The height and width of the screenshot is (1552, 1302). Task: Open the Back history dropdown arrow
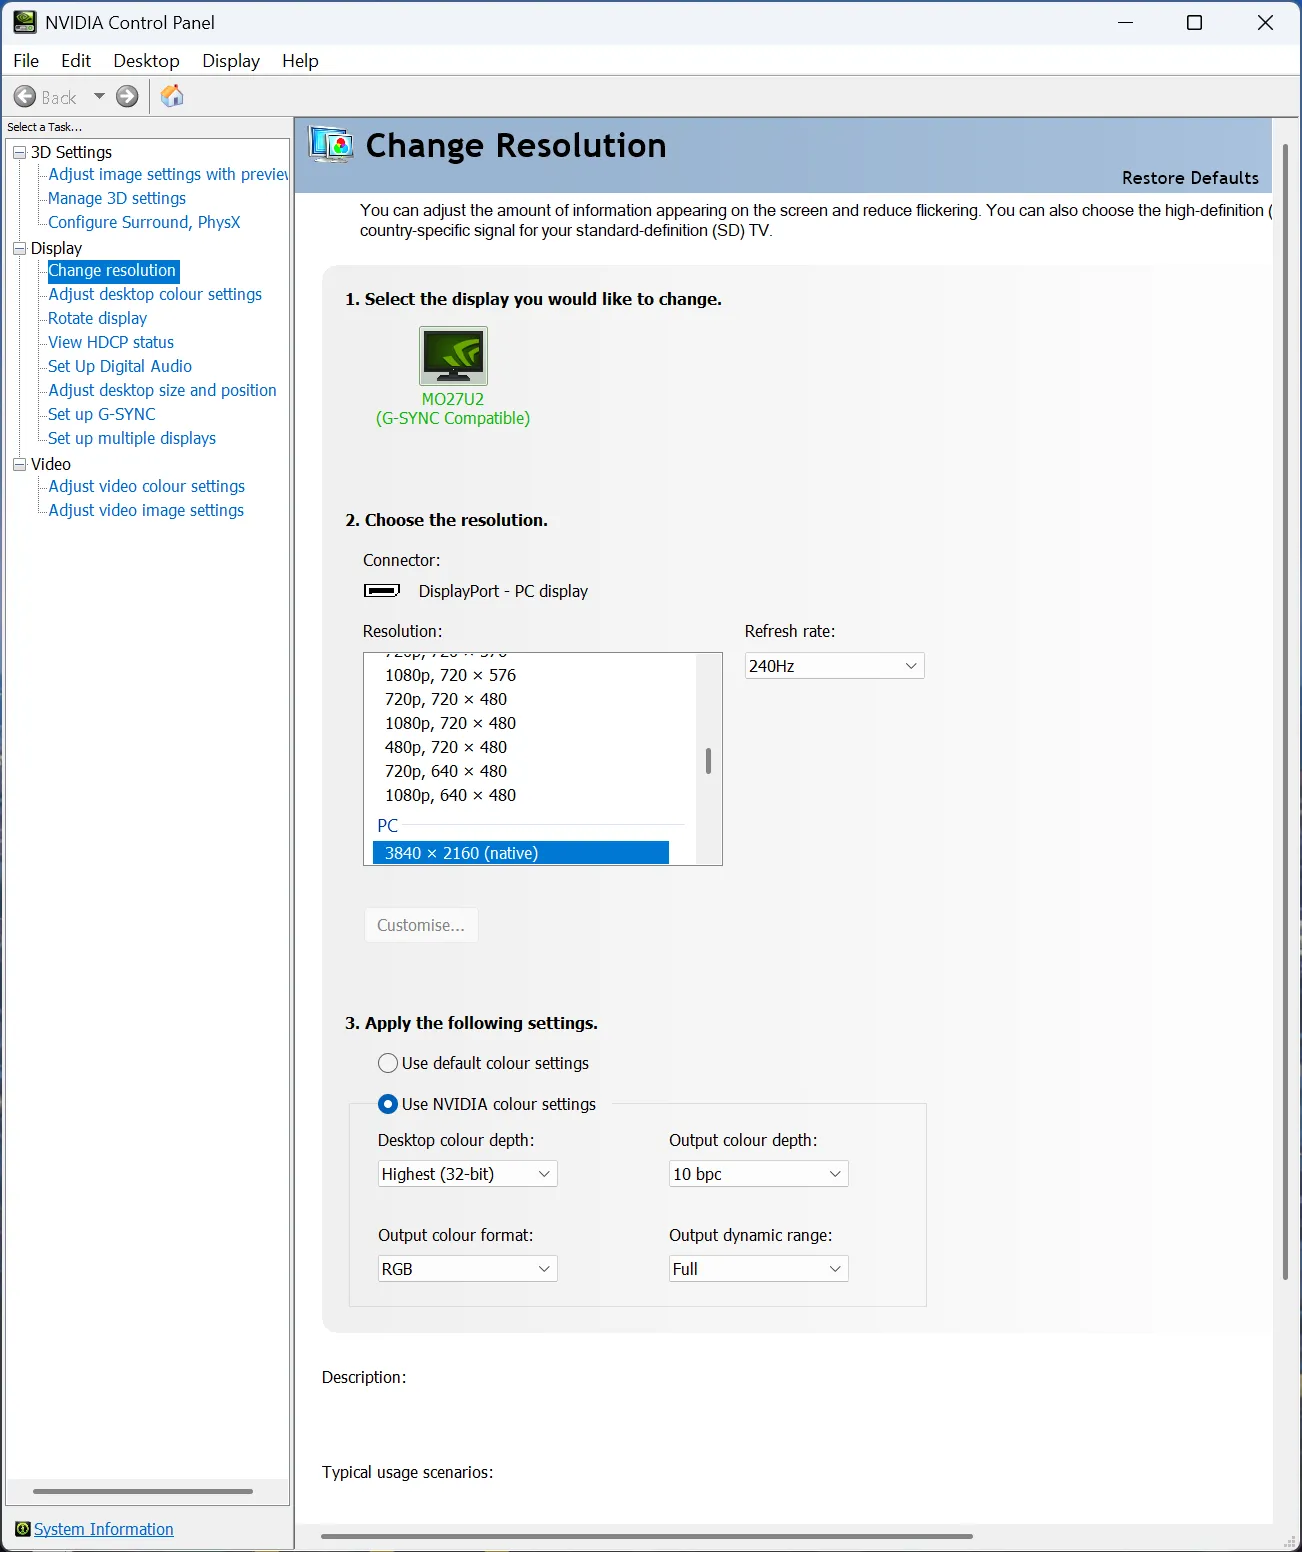(99, 97)
